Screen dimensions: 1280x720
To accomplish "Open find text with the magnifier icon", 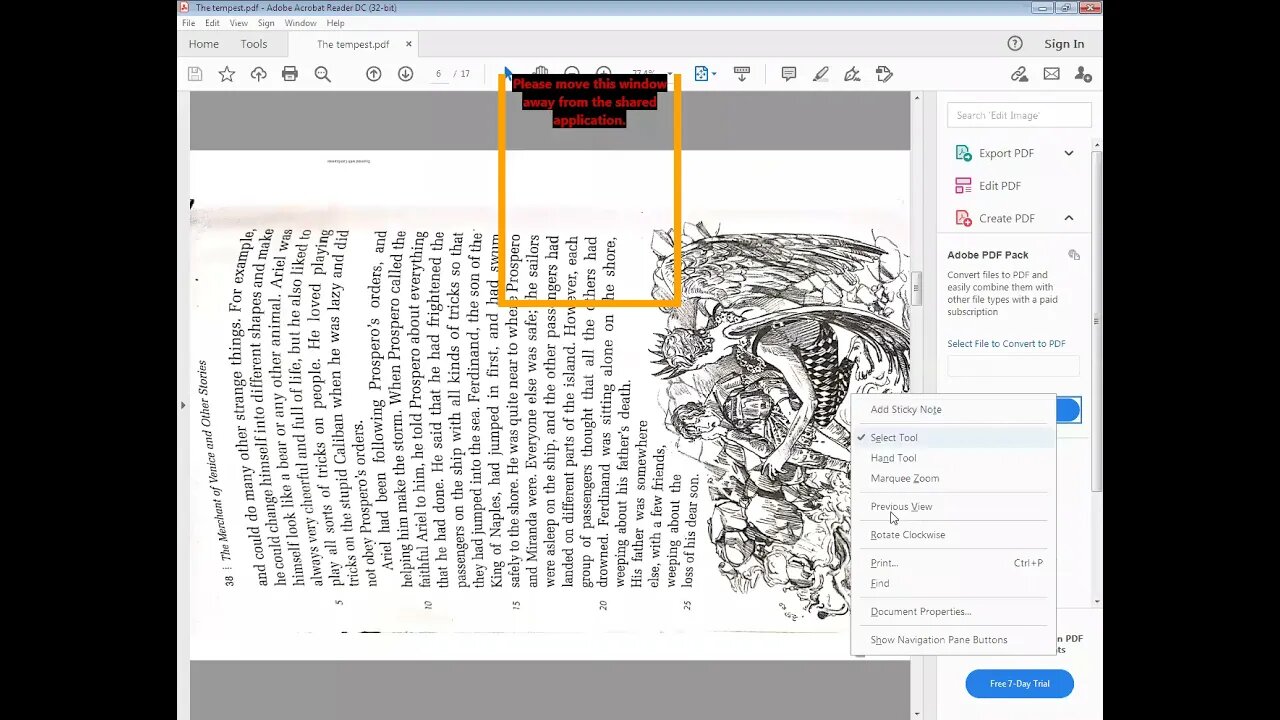I will click(x=322, y=74).
